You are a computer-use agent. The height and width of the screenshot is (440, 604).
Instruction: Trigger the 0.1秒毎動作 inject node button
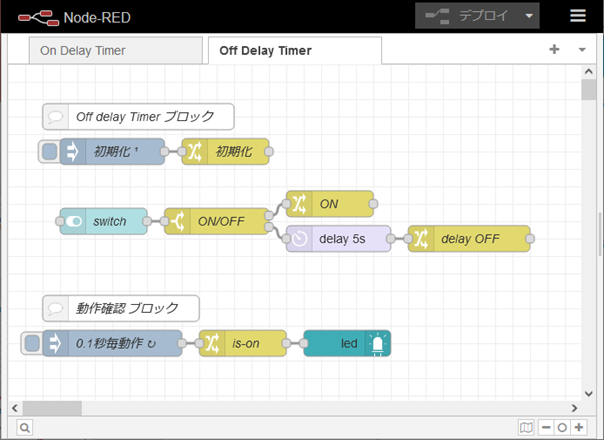(x=32, y=343)
